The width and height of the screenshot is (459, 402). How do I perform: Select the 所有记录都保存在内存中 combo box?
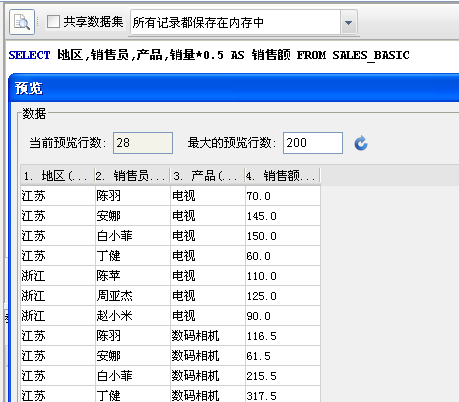click(x=244, y=22)
